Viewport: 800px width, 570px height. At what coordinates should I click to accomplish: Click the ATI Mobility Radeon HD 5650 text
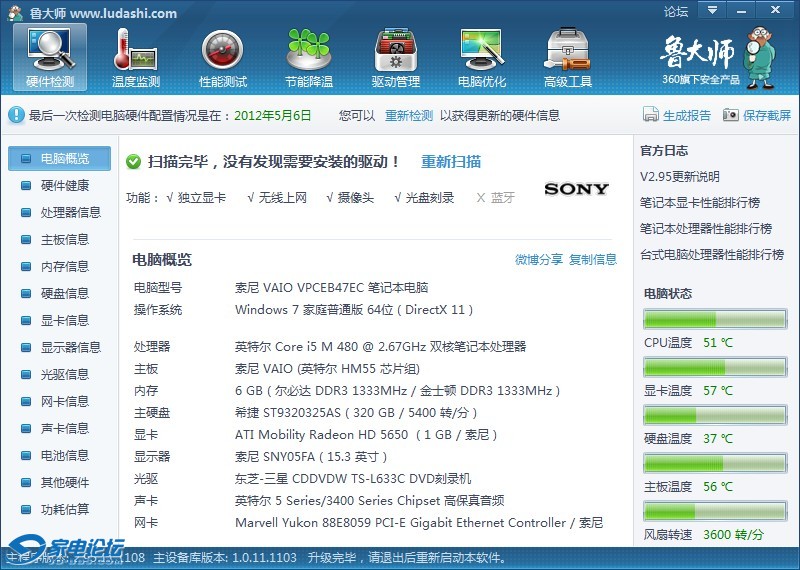point(366,435)
